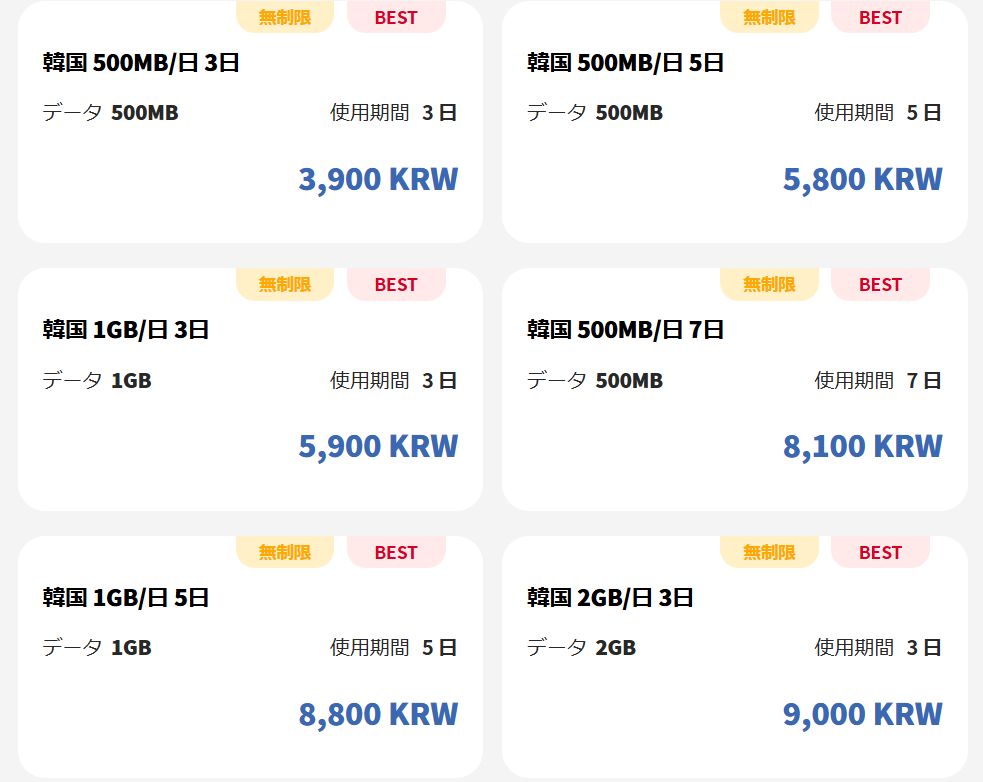
Task: Choose the 韓国 2GB/日 3日 plan title
Action: point(610,598)
